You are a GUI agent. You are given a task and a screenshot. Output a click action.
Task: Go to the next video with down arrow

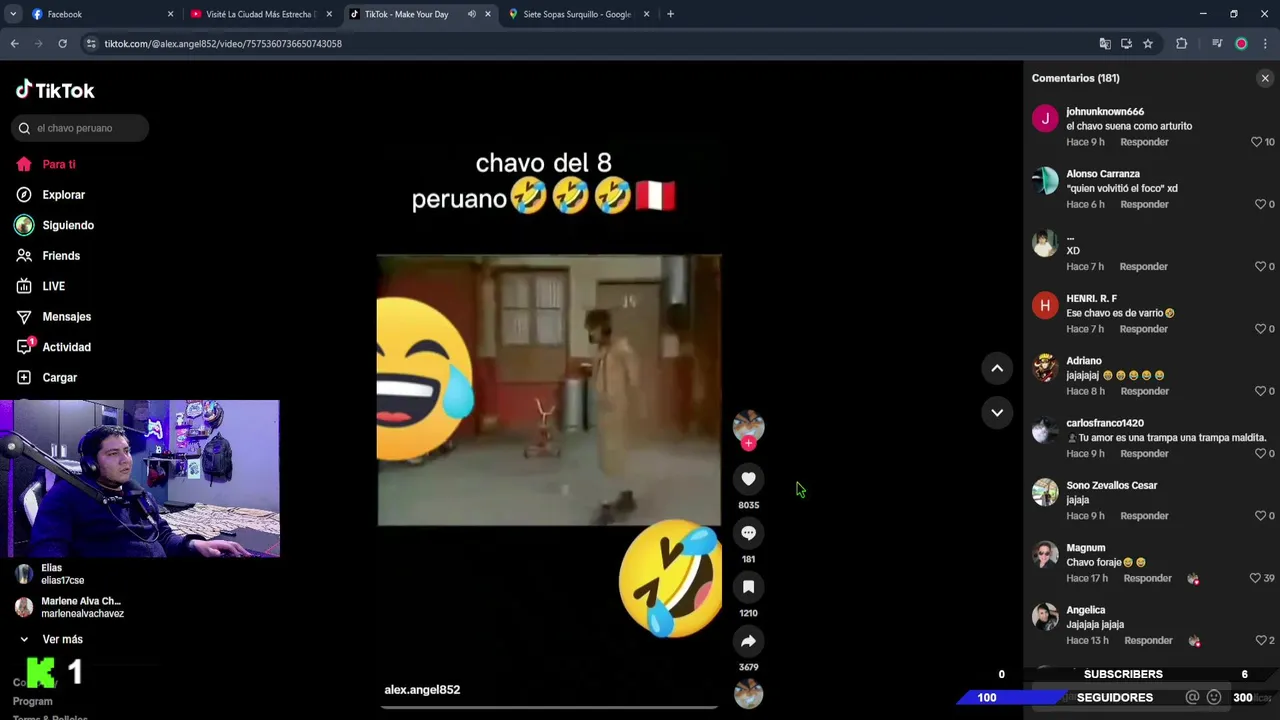[x=997, y=412]
